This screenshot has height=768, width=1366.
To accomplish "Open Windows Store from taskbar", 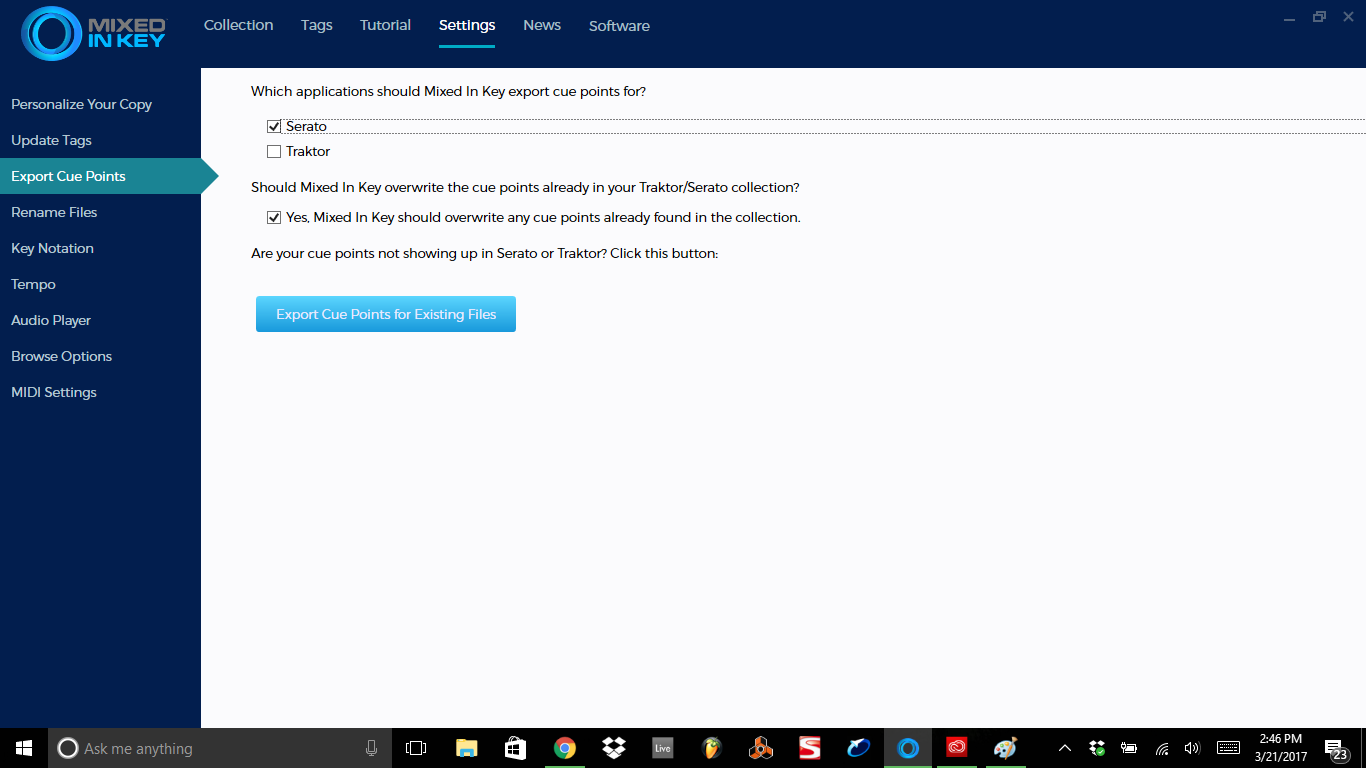I will (515, 748).
